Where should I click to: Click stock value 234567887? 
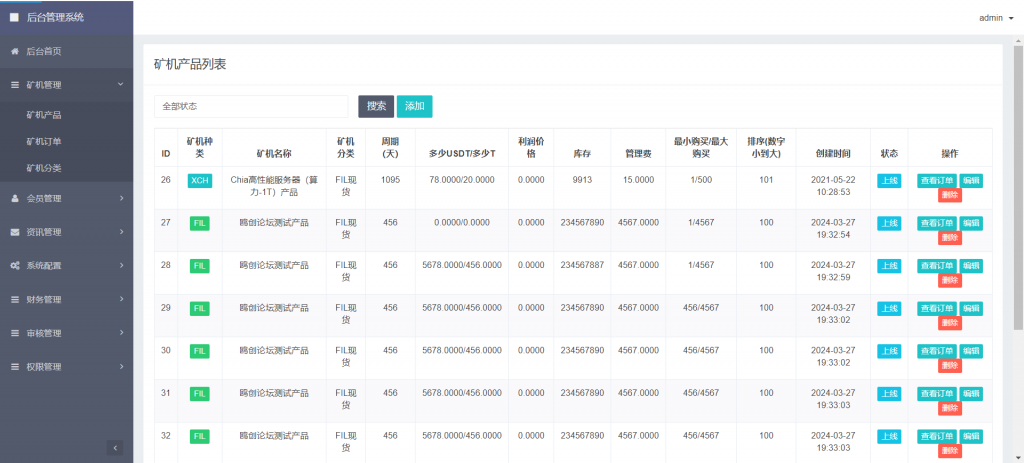pyautogui.click(x=582, y=265)
